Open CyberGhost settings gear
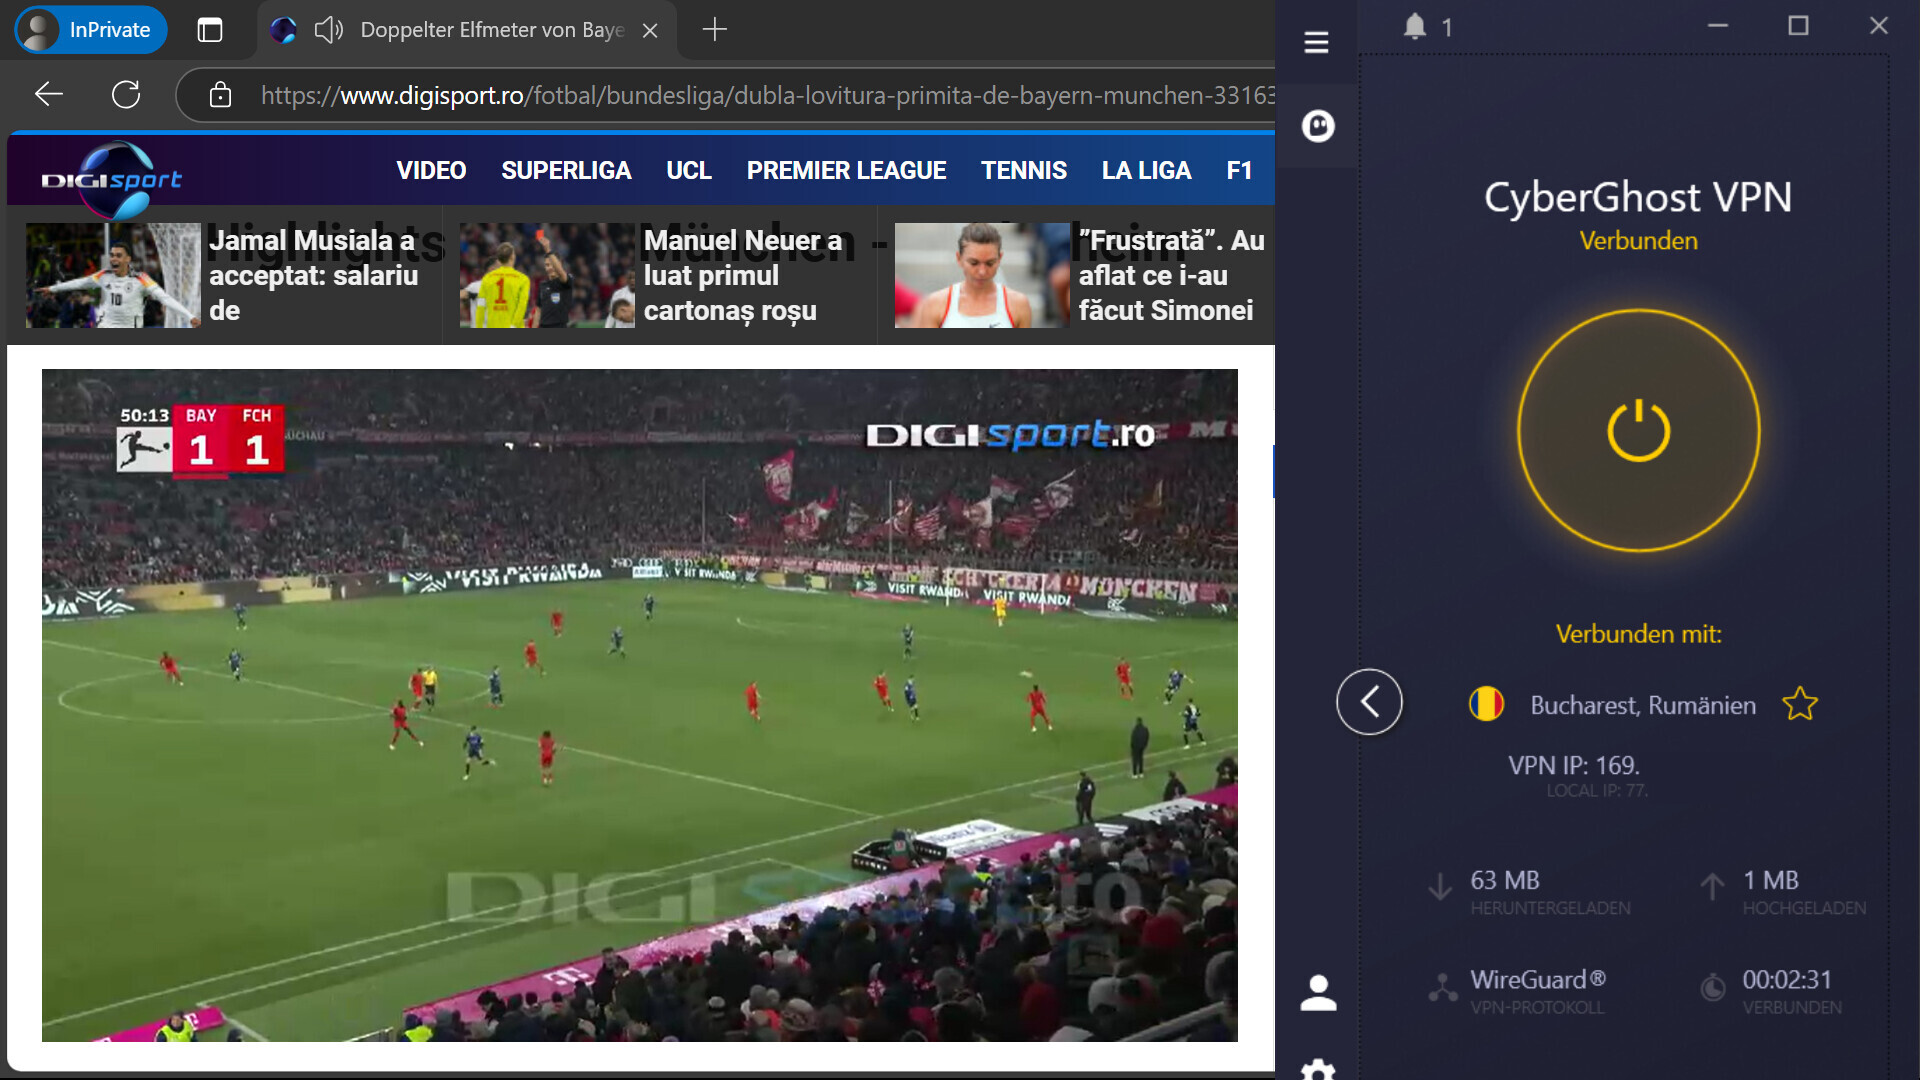Screen dimensions: 1920x1080 pyautogui.click(x=1318, y=1070)
